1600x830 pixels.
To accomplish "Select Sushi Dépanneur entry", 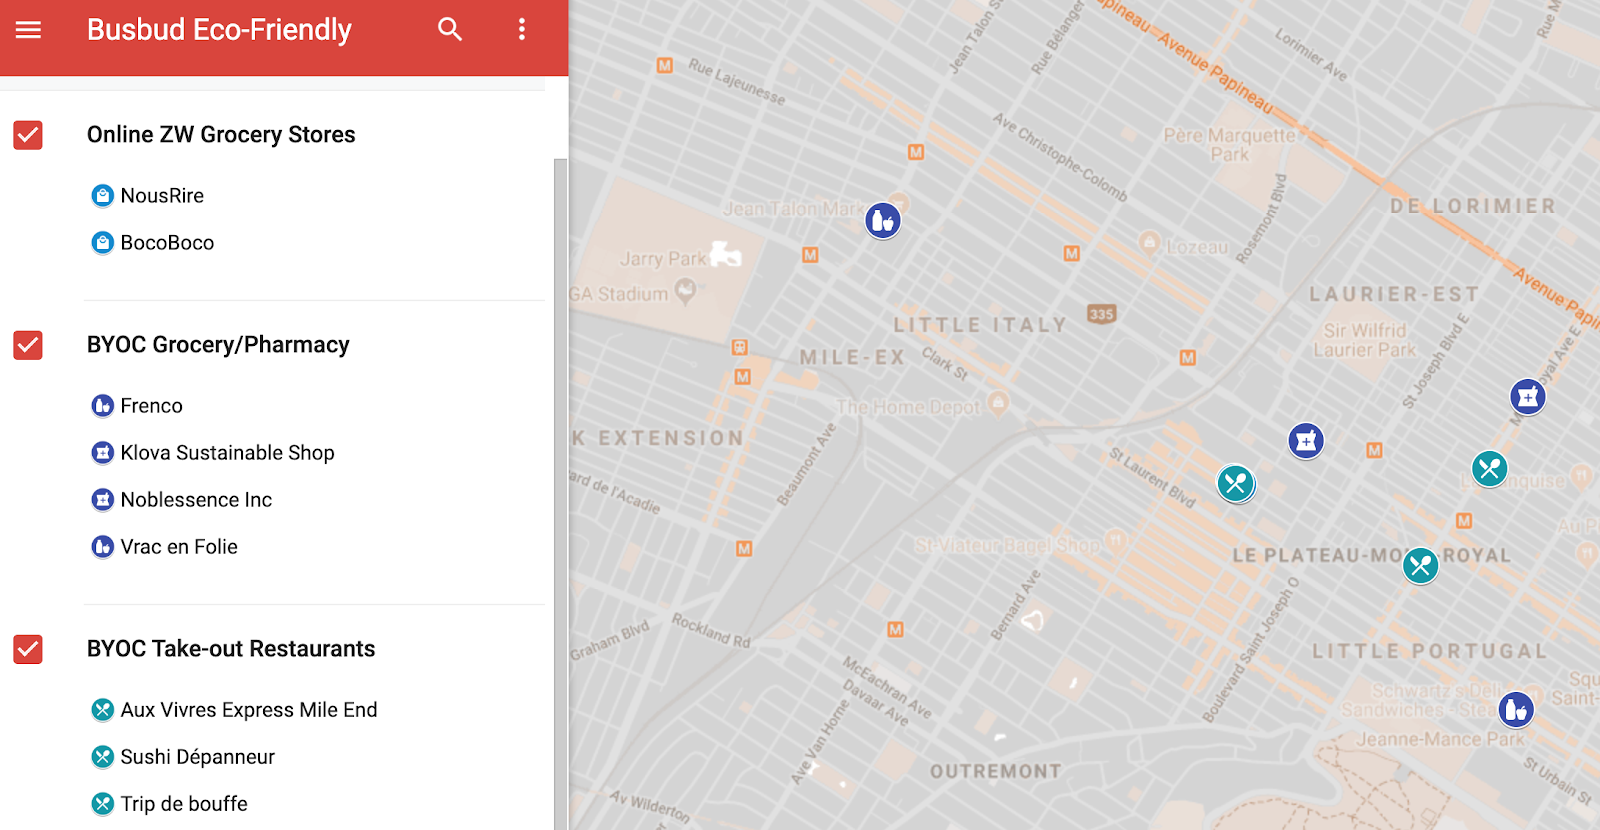I will pos(197,757).
